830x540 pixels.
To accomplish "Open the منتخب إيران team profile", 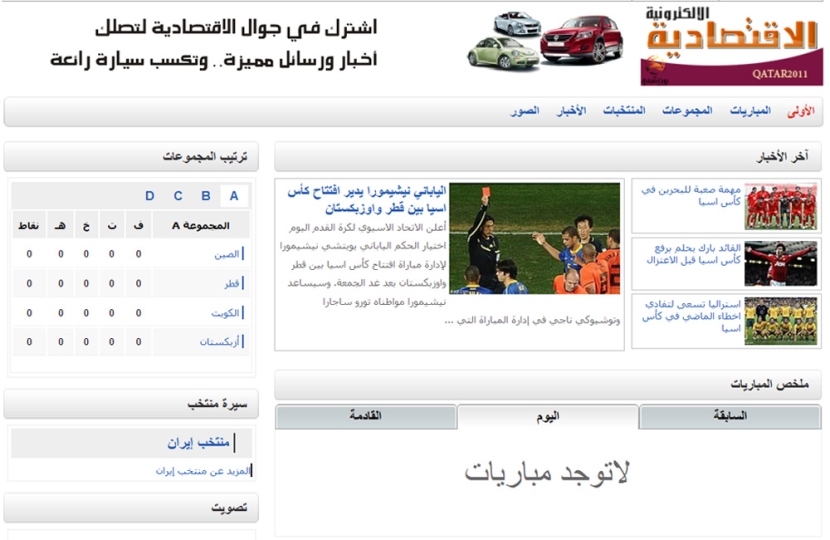I will pyautogui.click(x=199, y=443).
